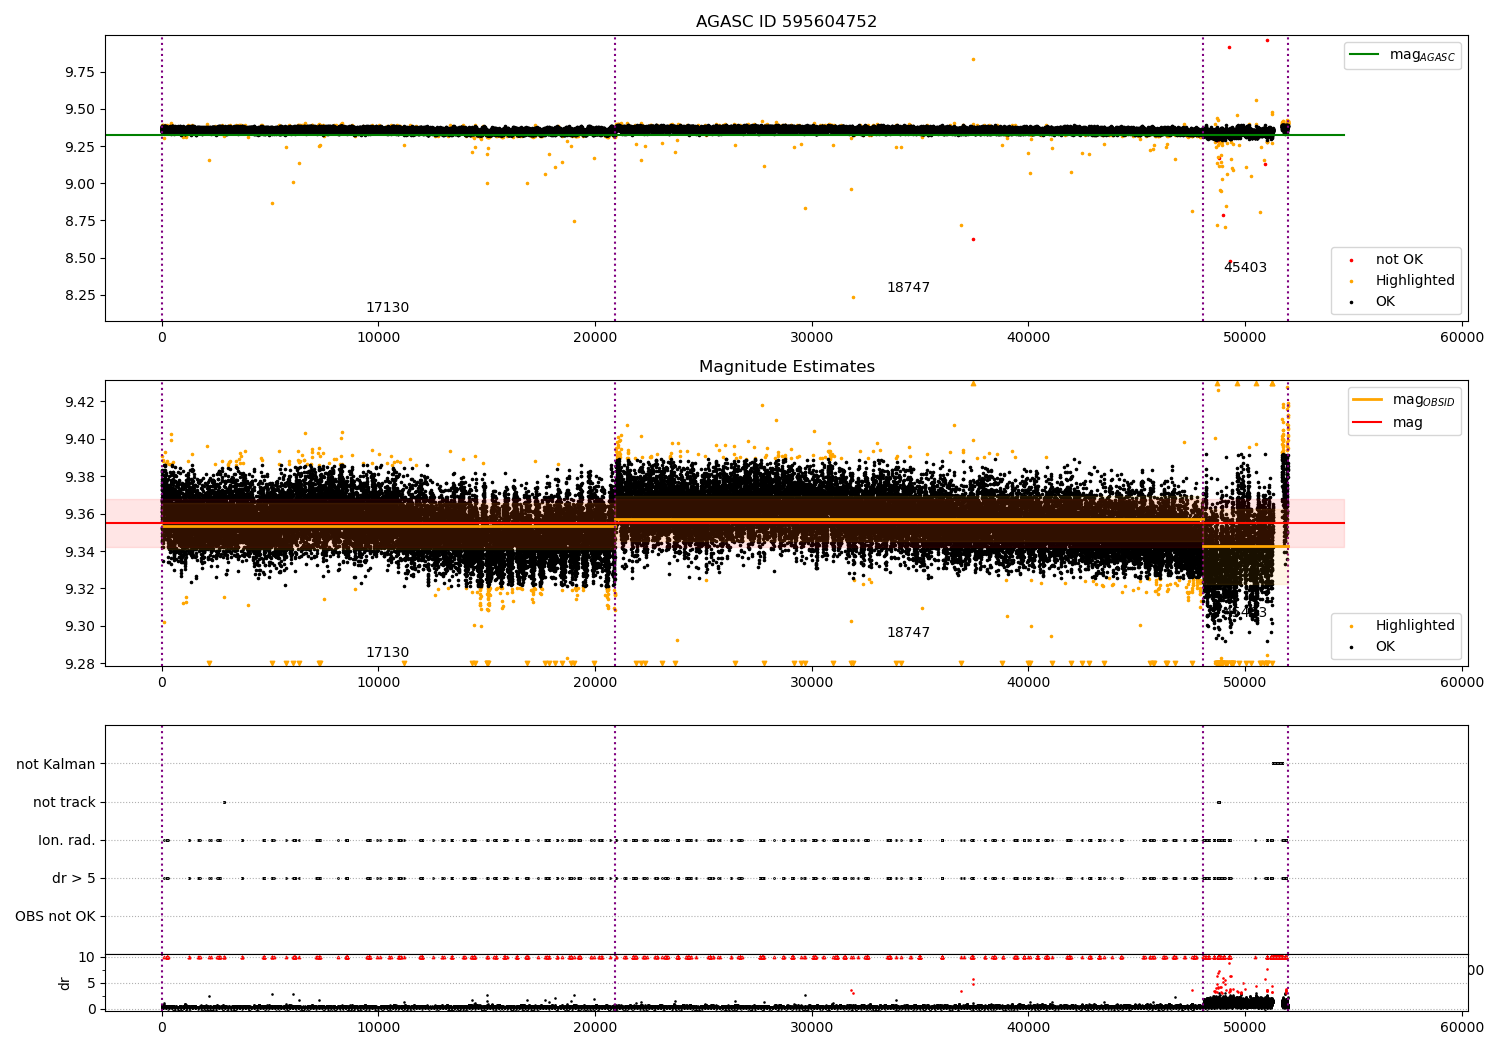Click "Highlighted" in the top plot legend

[x=1415, y=281]
